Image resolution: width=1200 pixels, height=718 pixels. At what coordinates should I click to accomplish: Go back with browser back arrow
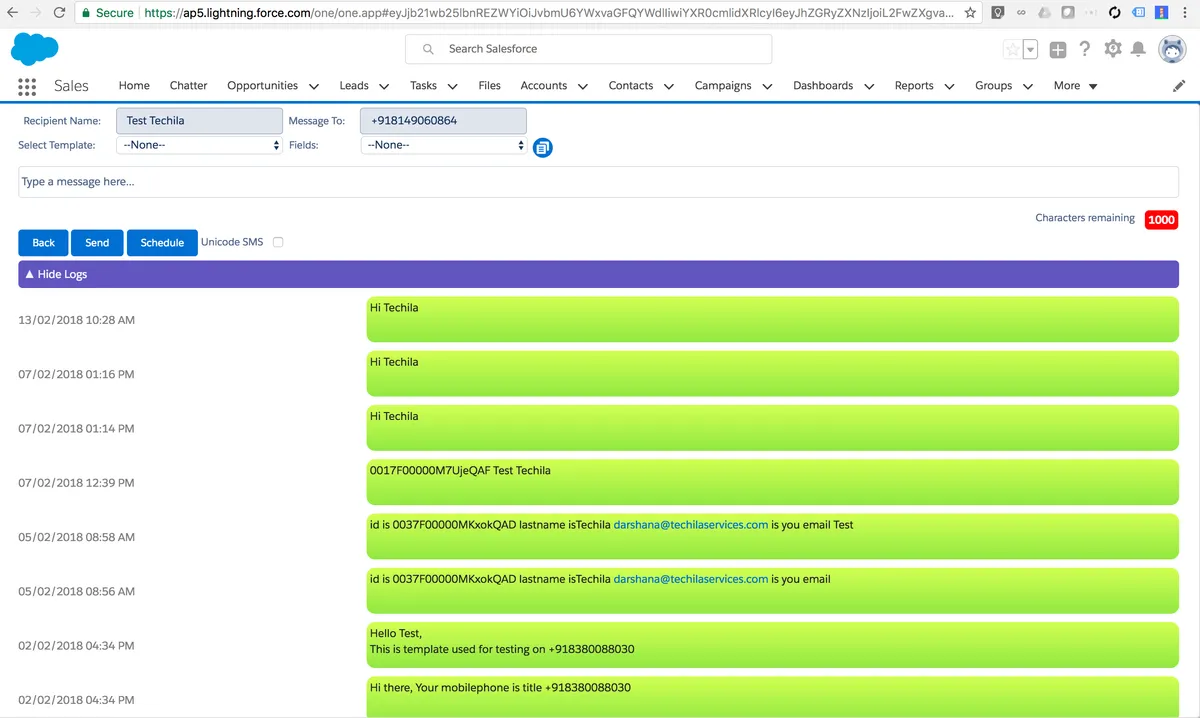point(13,13)
